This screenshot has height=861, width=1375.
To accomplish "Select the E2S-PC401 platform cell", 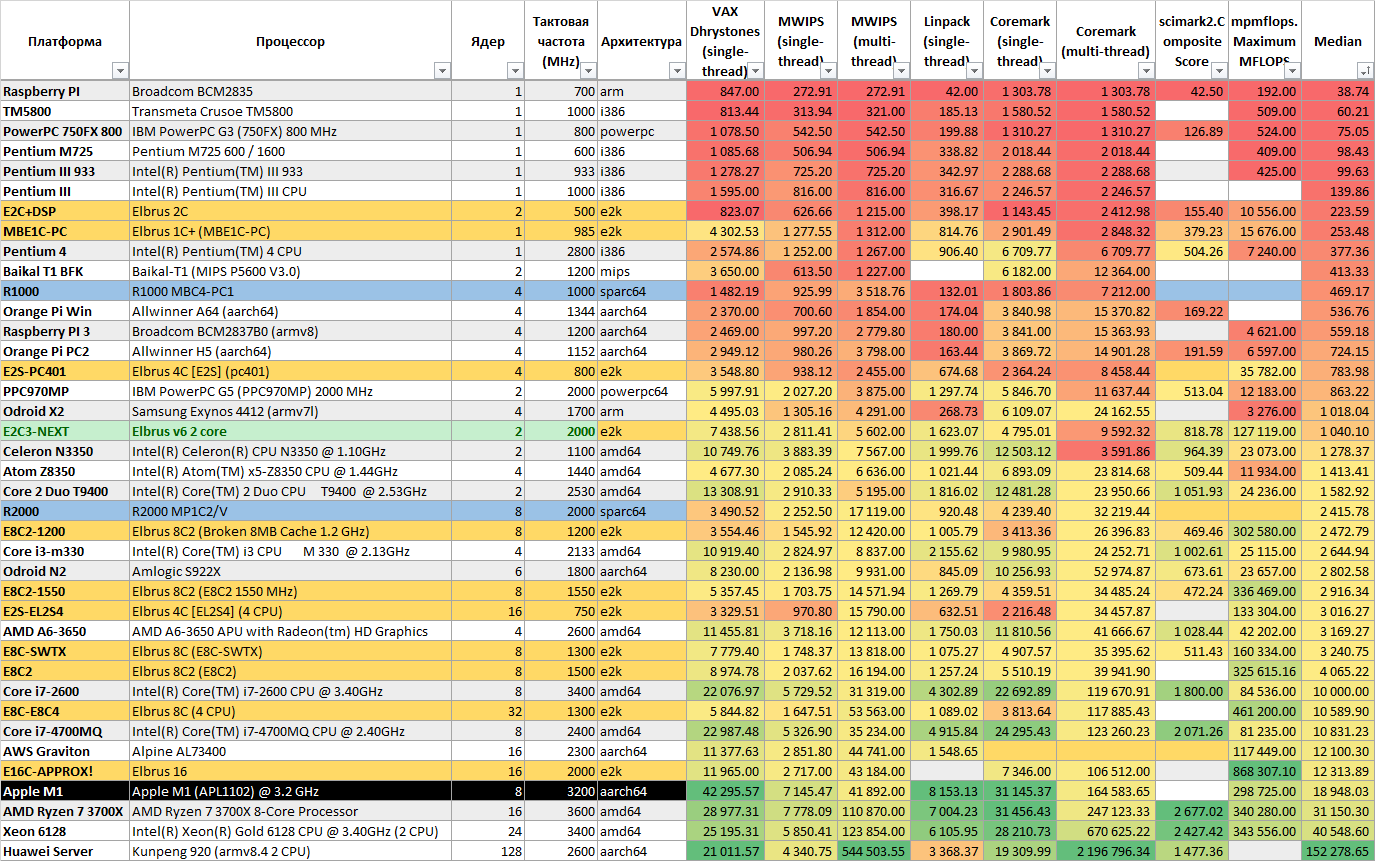I will point(65,371).
